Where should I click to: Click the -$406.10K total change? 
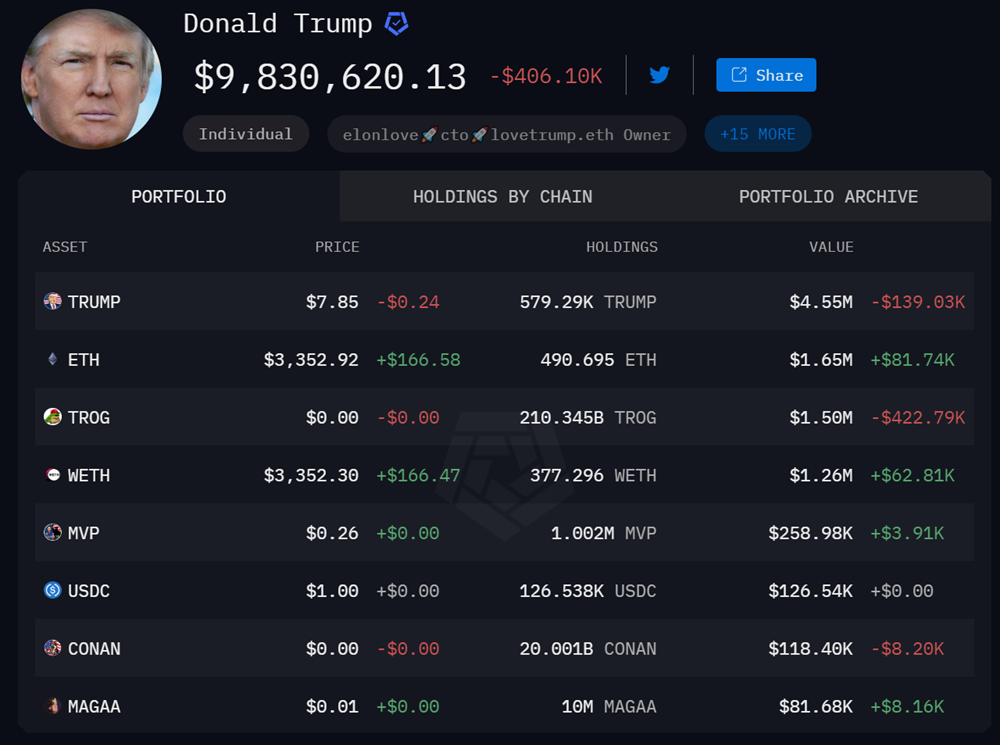click(x=546, y=76)
